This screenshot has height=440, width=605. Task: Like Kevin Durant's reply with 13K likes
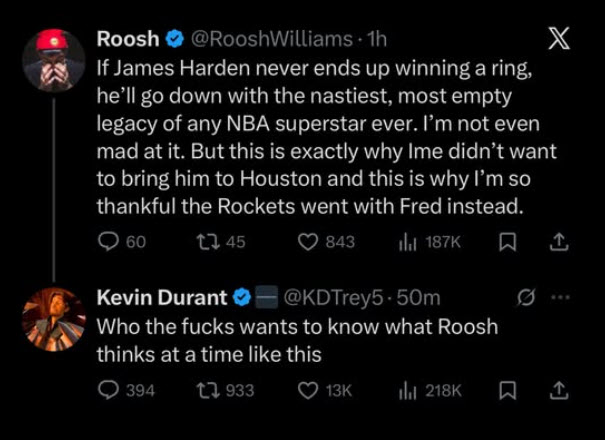[x=311, y=390]
